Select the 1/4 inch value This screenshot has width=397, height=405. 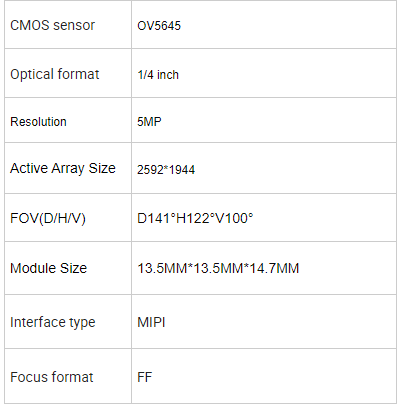(x=158, y=75)
